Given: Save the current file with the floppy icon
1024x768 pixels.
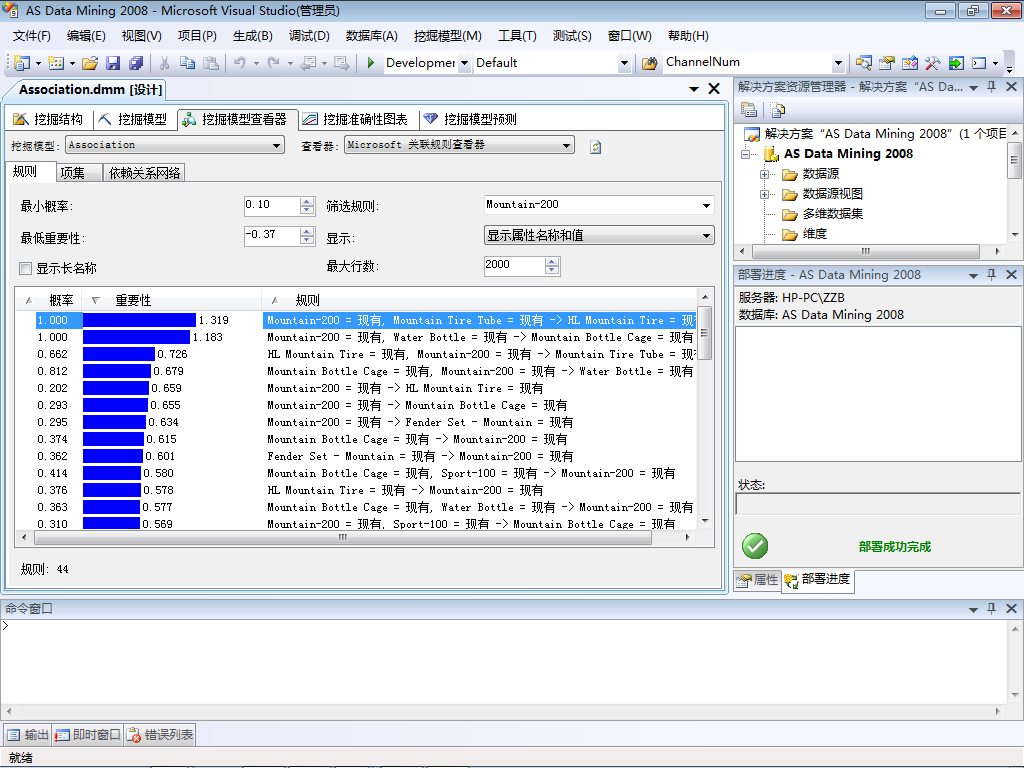Looking at the screenshot, I should (x=113, y=63).
